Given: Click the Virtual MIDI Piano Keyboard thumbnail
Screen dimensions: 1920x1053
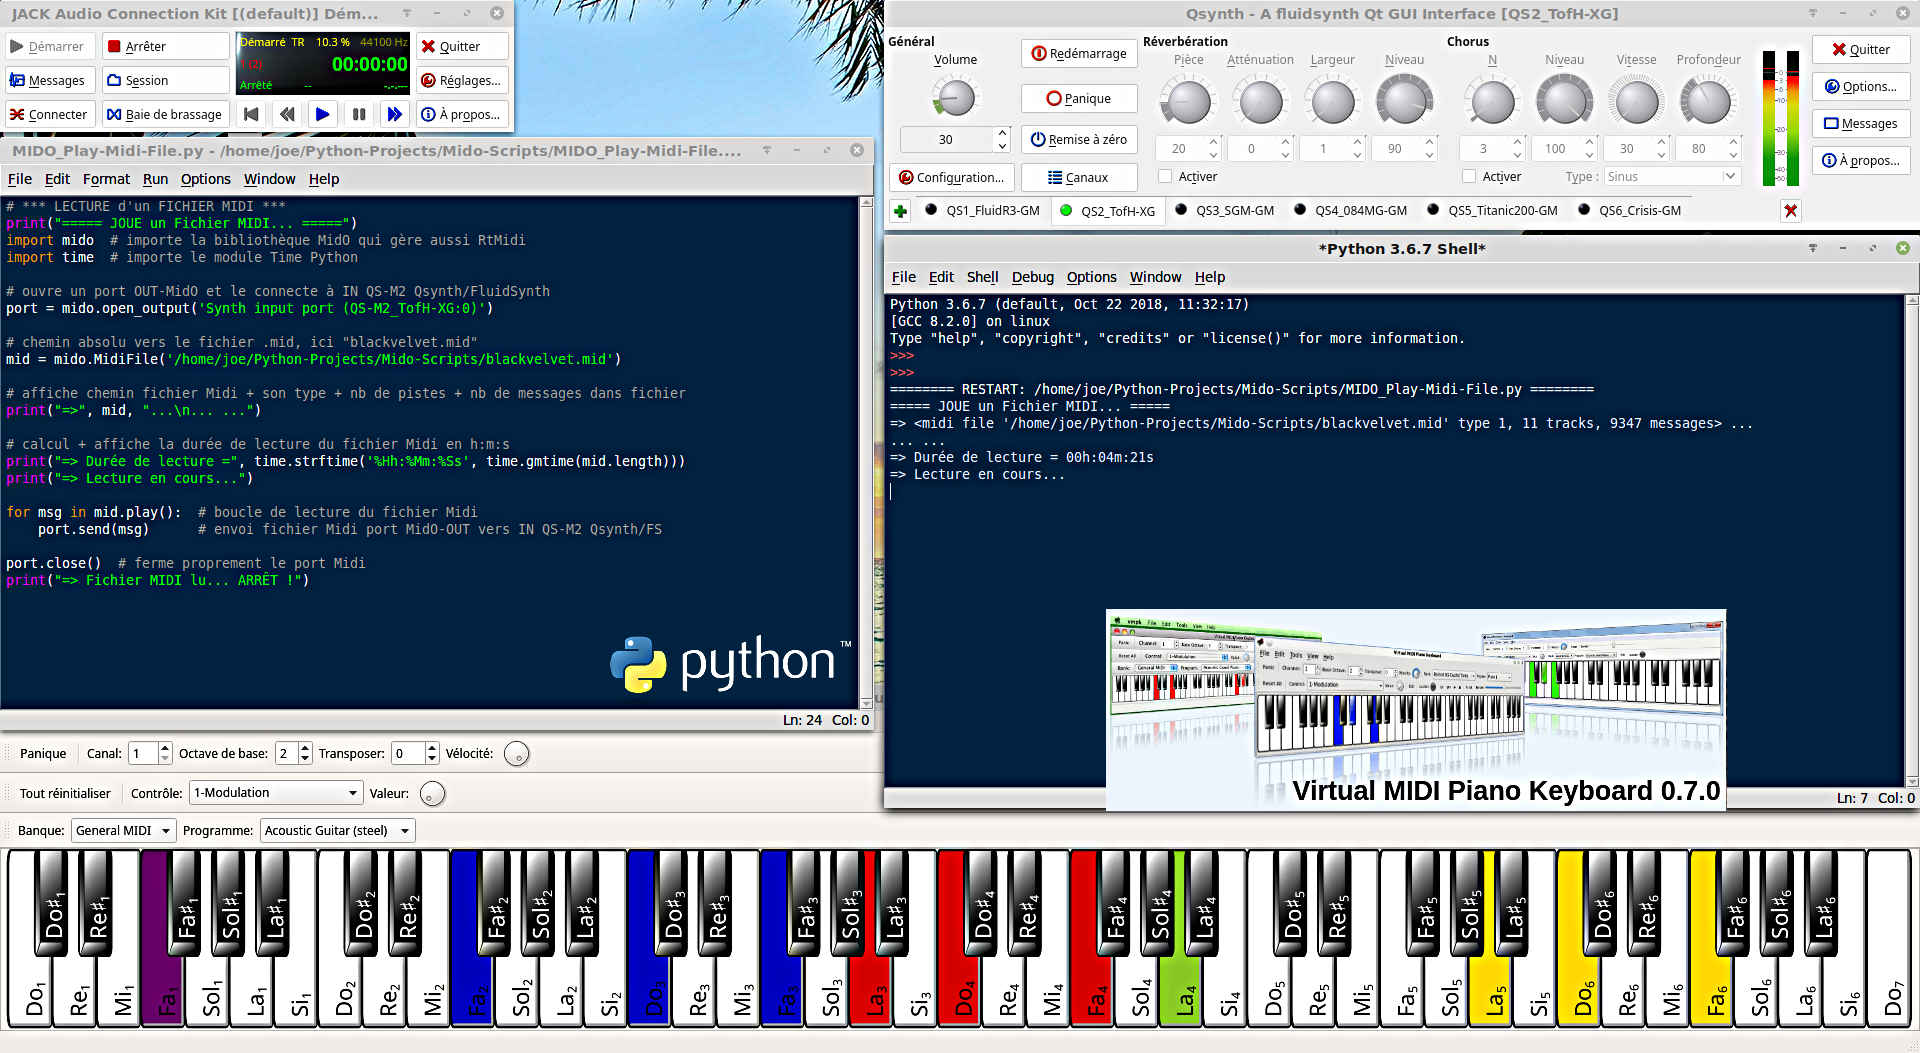Looking at the screenshot, I should click(1415, 708).
